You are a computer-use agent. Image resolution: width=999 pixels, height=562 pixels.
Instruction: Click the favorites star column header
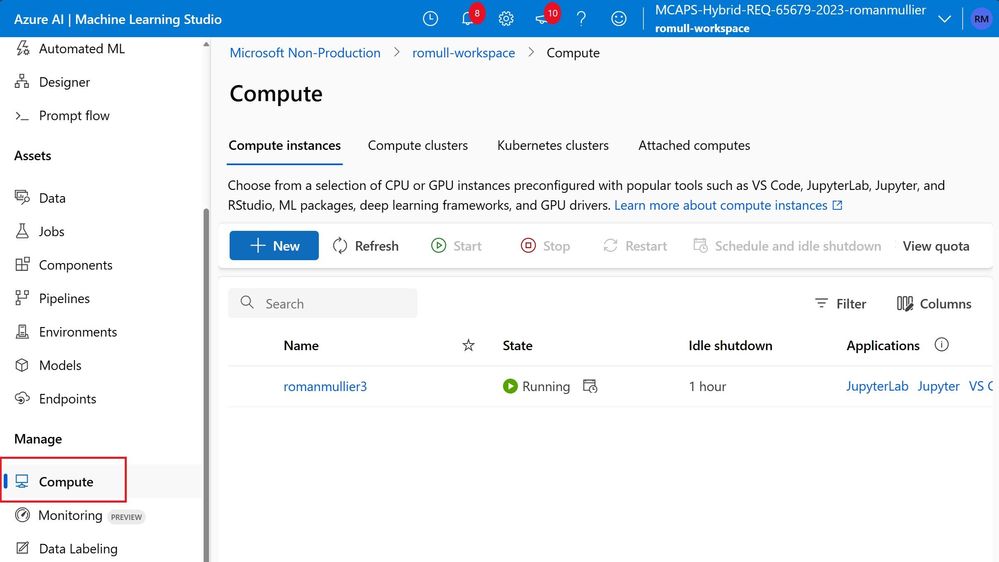tap(468, 345)
